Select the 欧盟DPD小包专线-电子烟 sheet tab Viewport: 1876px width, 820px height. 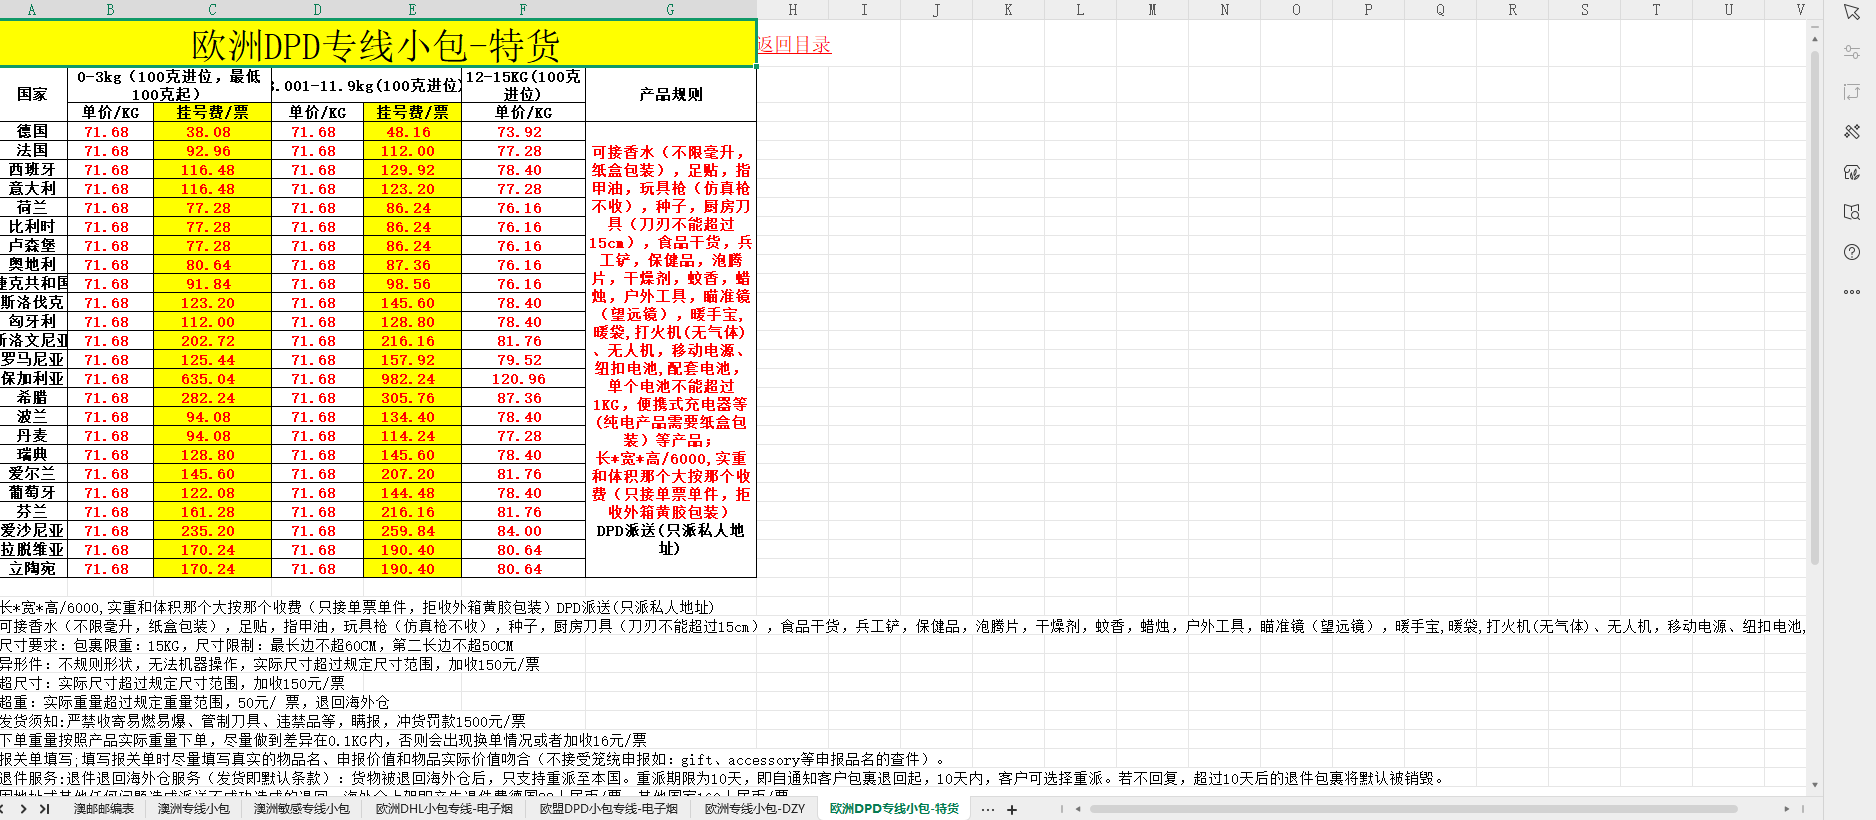point(609,809)
